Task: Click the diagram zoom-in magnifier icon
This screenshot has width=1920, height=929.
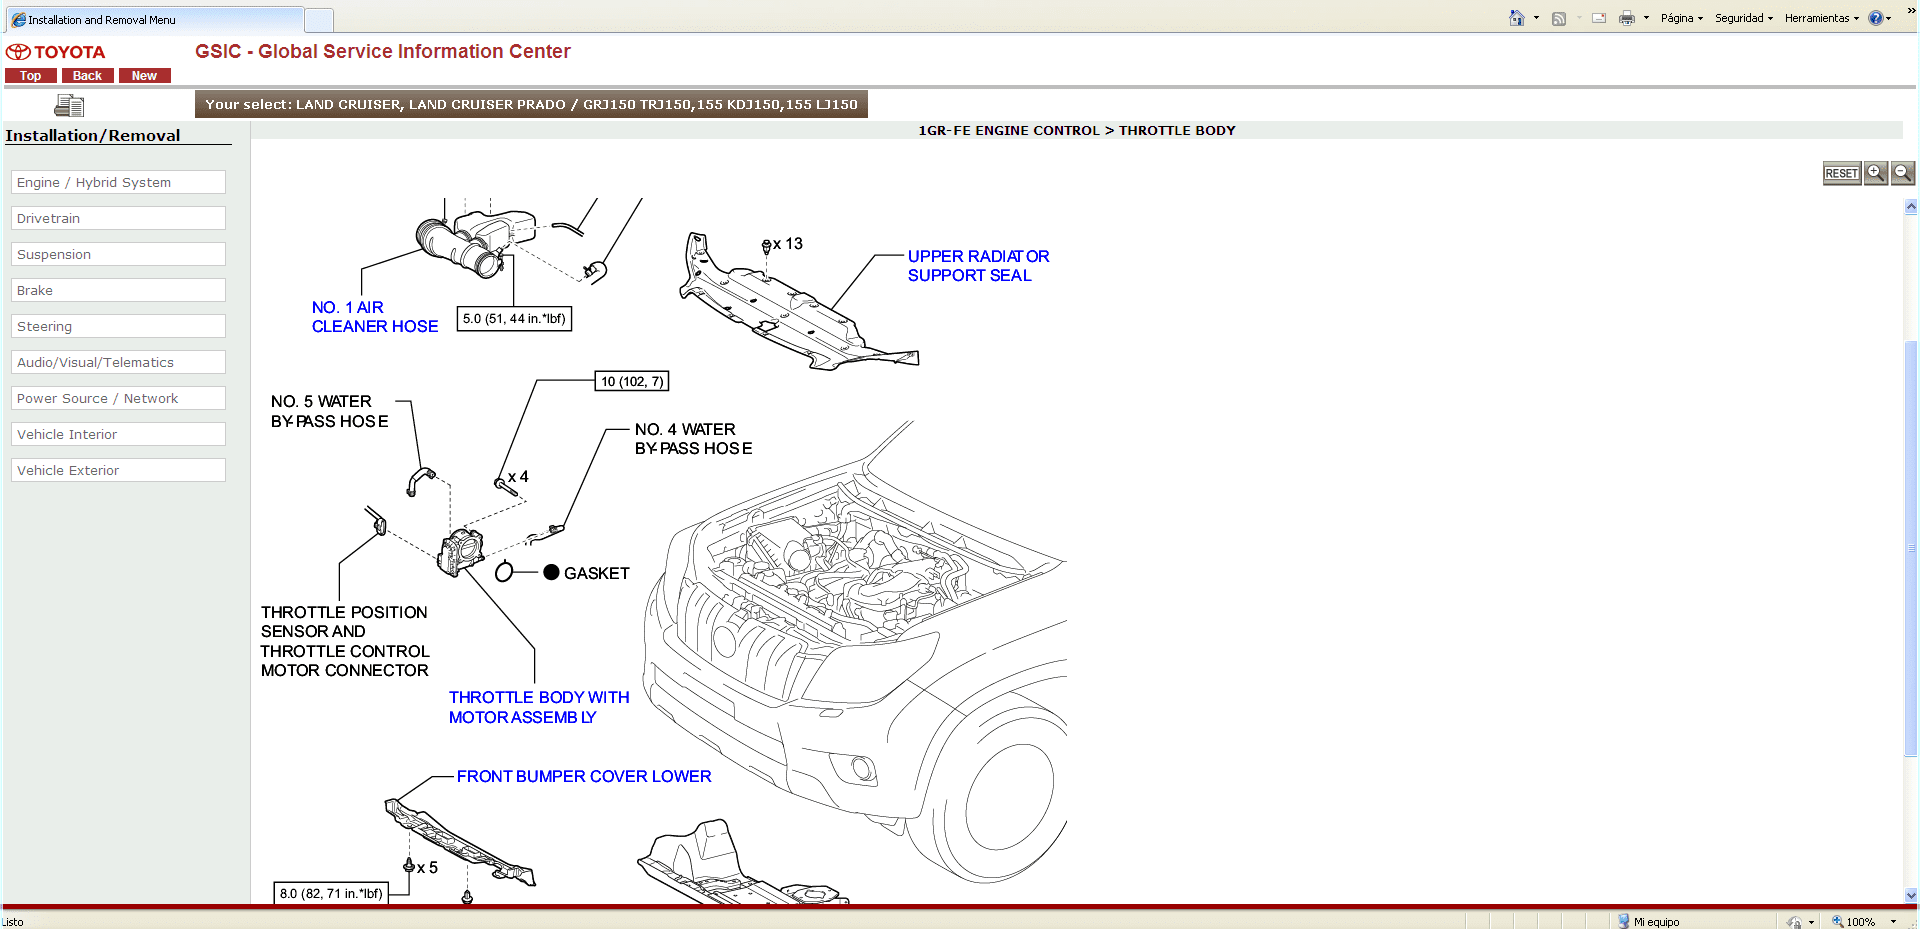Action: [x=1876, y=173]
